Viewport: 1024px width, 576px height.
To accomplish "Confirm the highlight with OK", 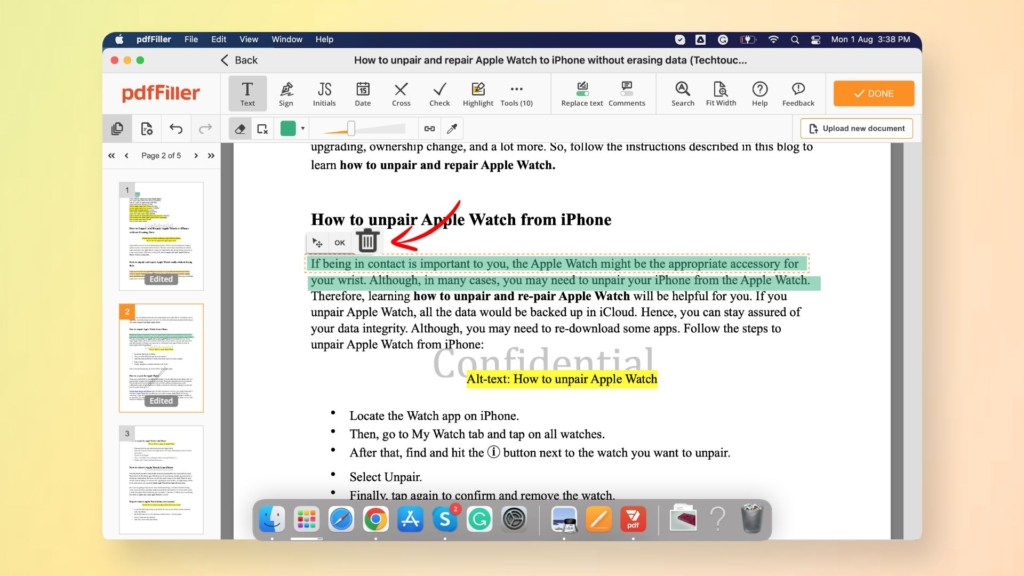I will coord(340,243).
